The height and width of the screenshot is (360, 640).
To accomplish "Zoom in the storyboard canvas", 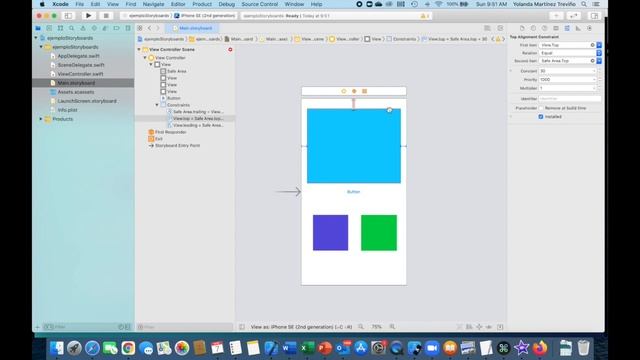I will tap(392, 327).
